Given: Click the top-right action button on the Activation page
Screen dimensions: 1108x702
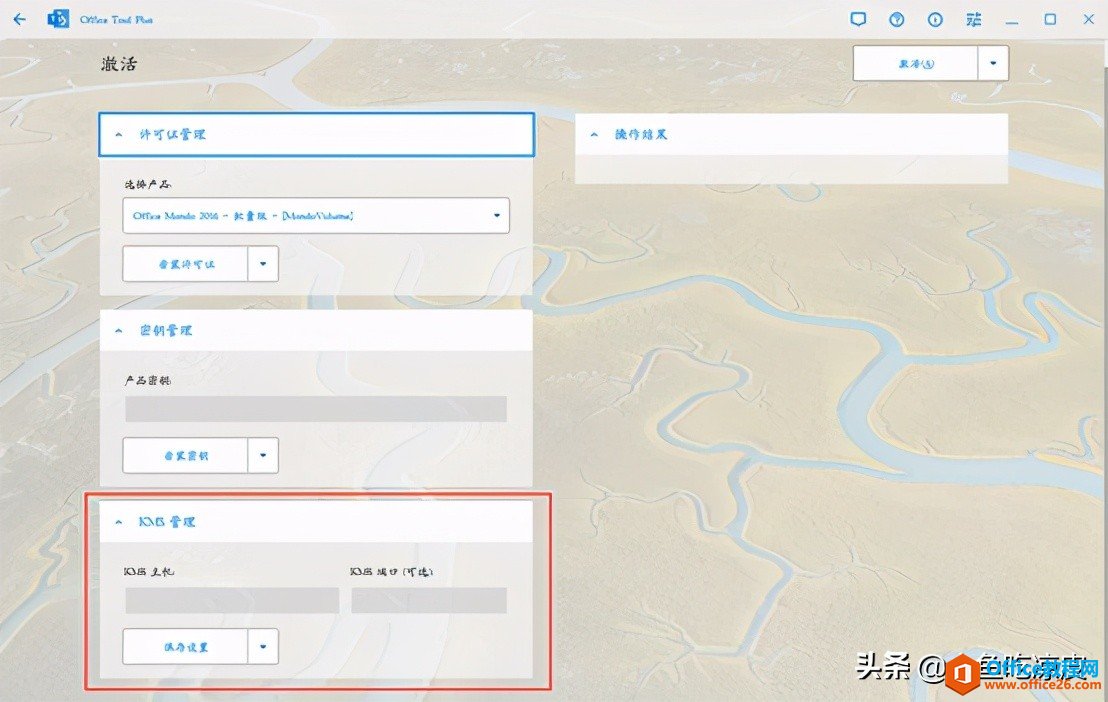Looking at the screenshot, I should 915,62.
